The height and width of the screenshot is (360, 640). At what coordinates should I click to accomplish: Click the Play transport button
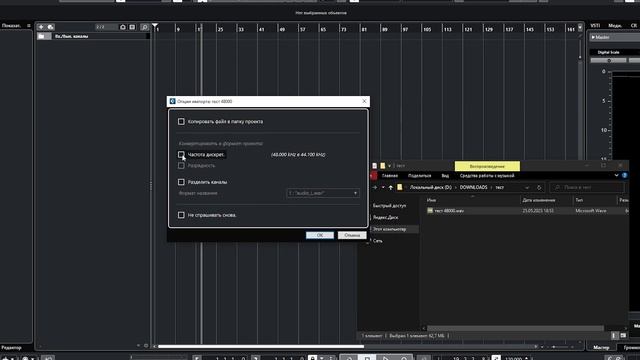click(x=385, y=358)
